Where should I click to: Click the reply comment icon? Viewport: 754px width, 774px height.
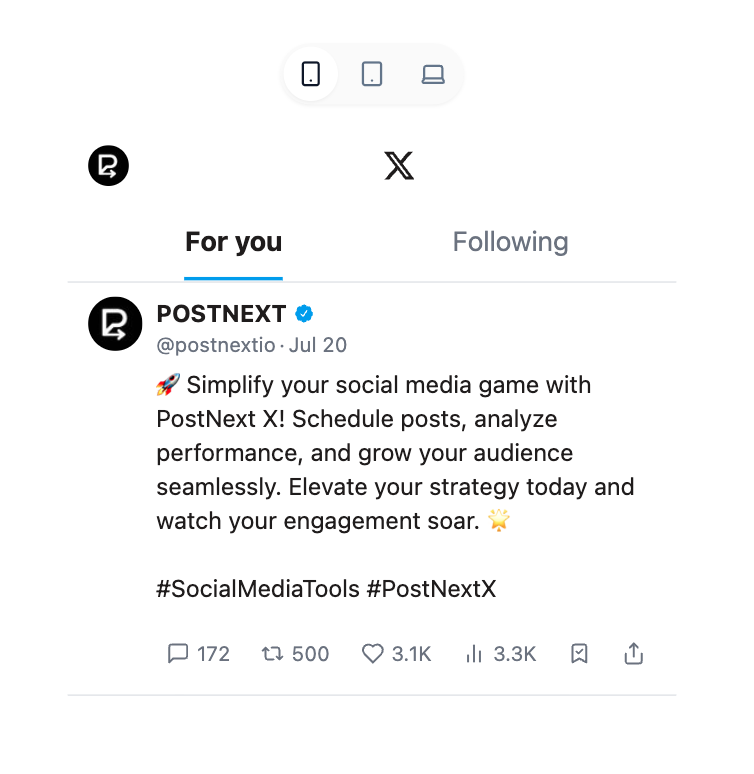pyautogui.click(x=178, y=654)
